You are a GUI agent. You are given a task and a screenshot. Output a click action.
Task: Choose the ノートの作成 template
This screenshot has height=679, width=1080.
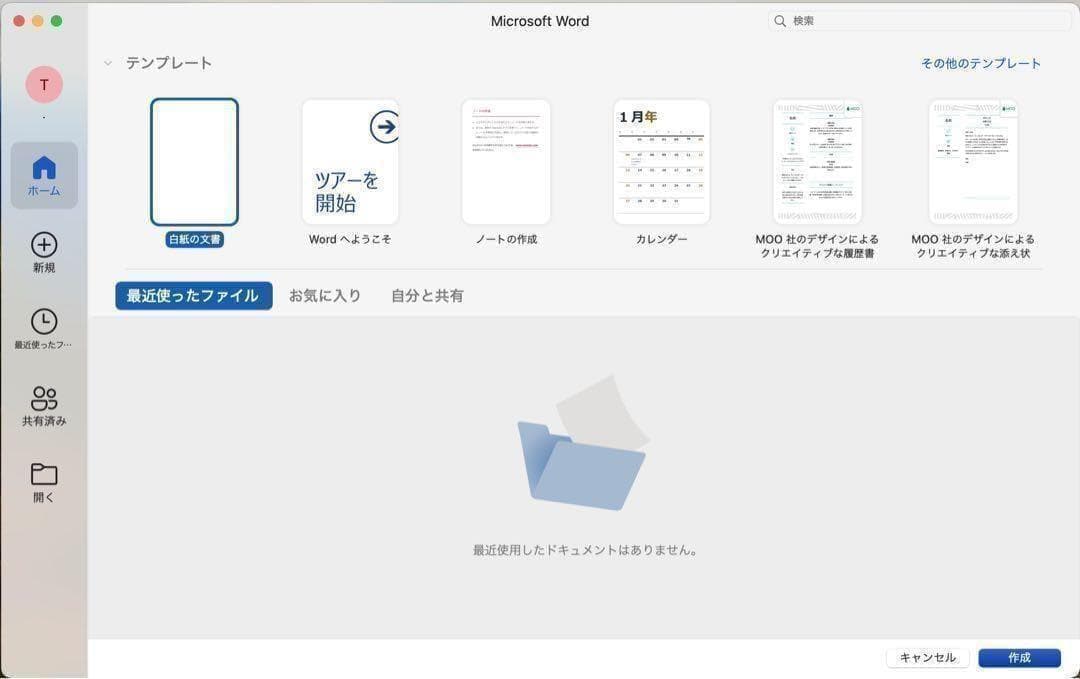coord(506,161)
